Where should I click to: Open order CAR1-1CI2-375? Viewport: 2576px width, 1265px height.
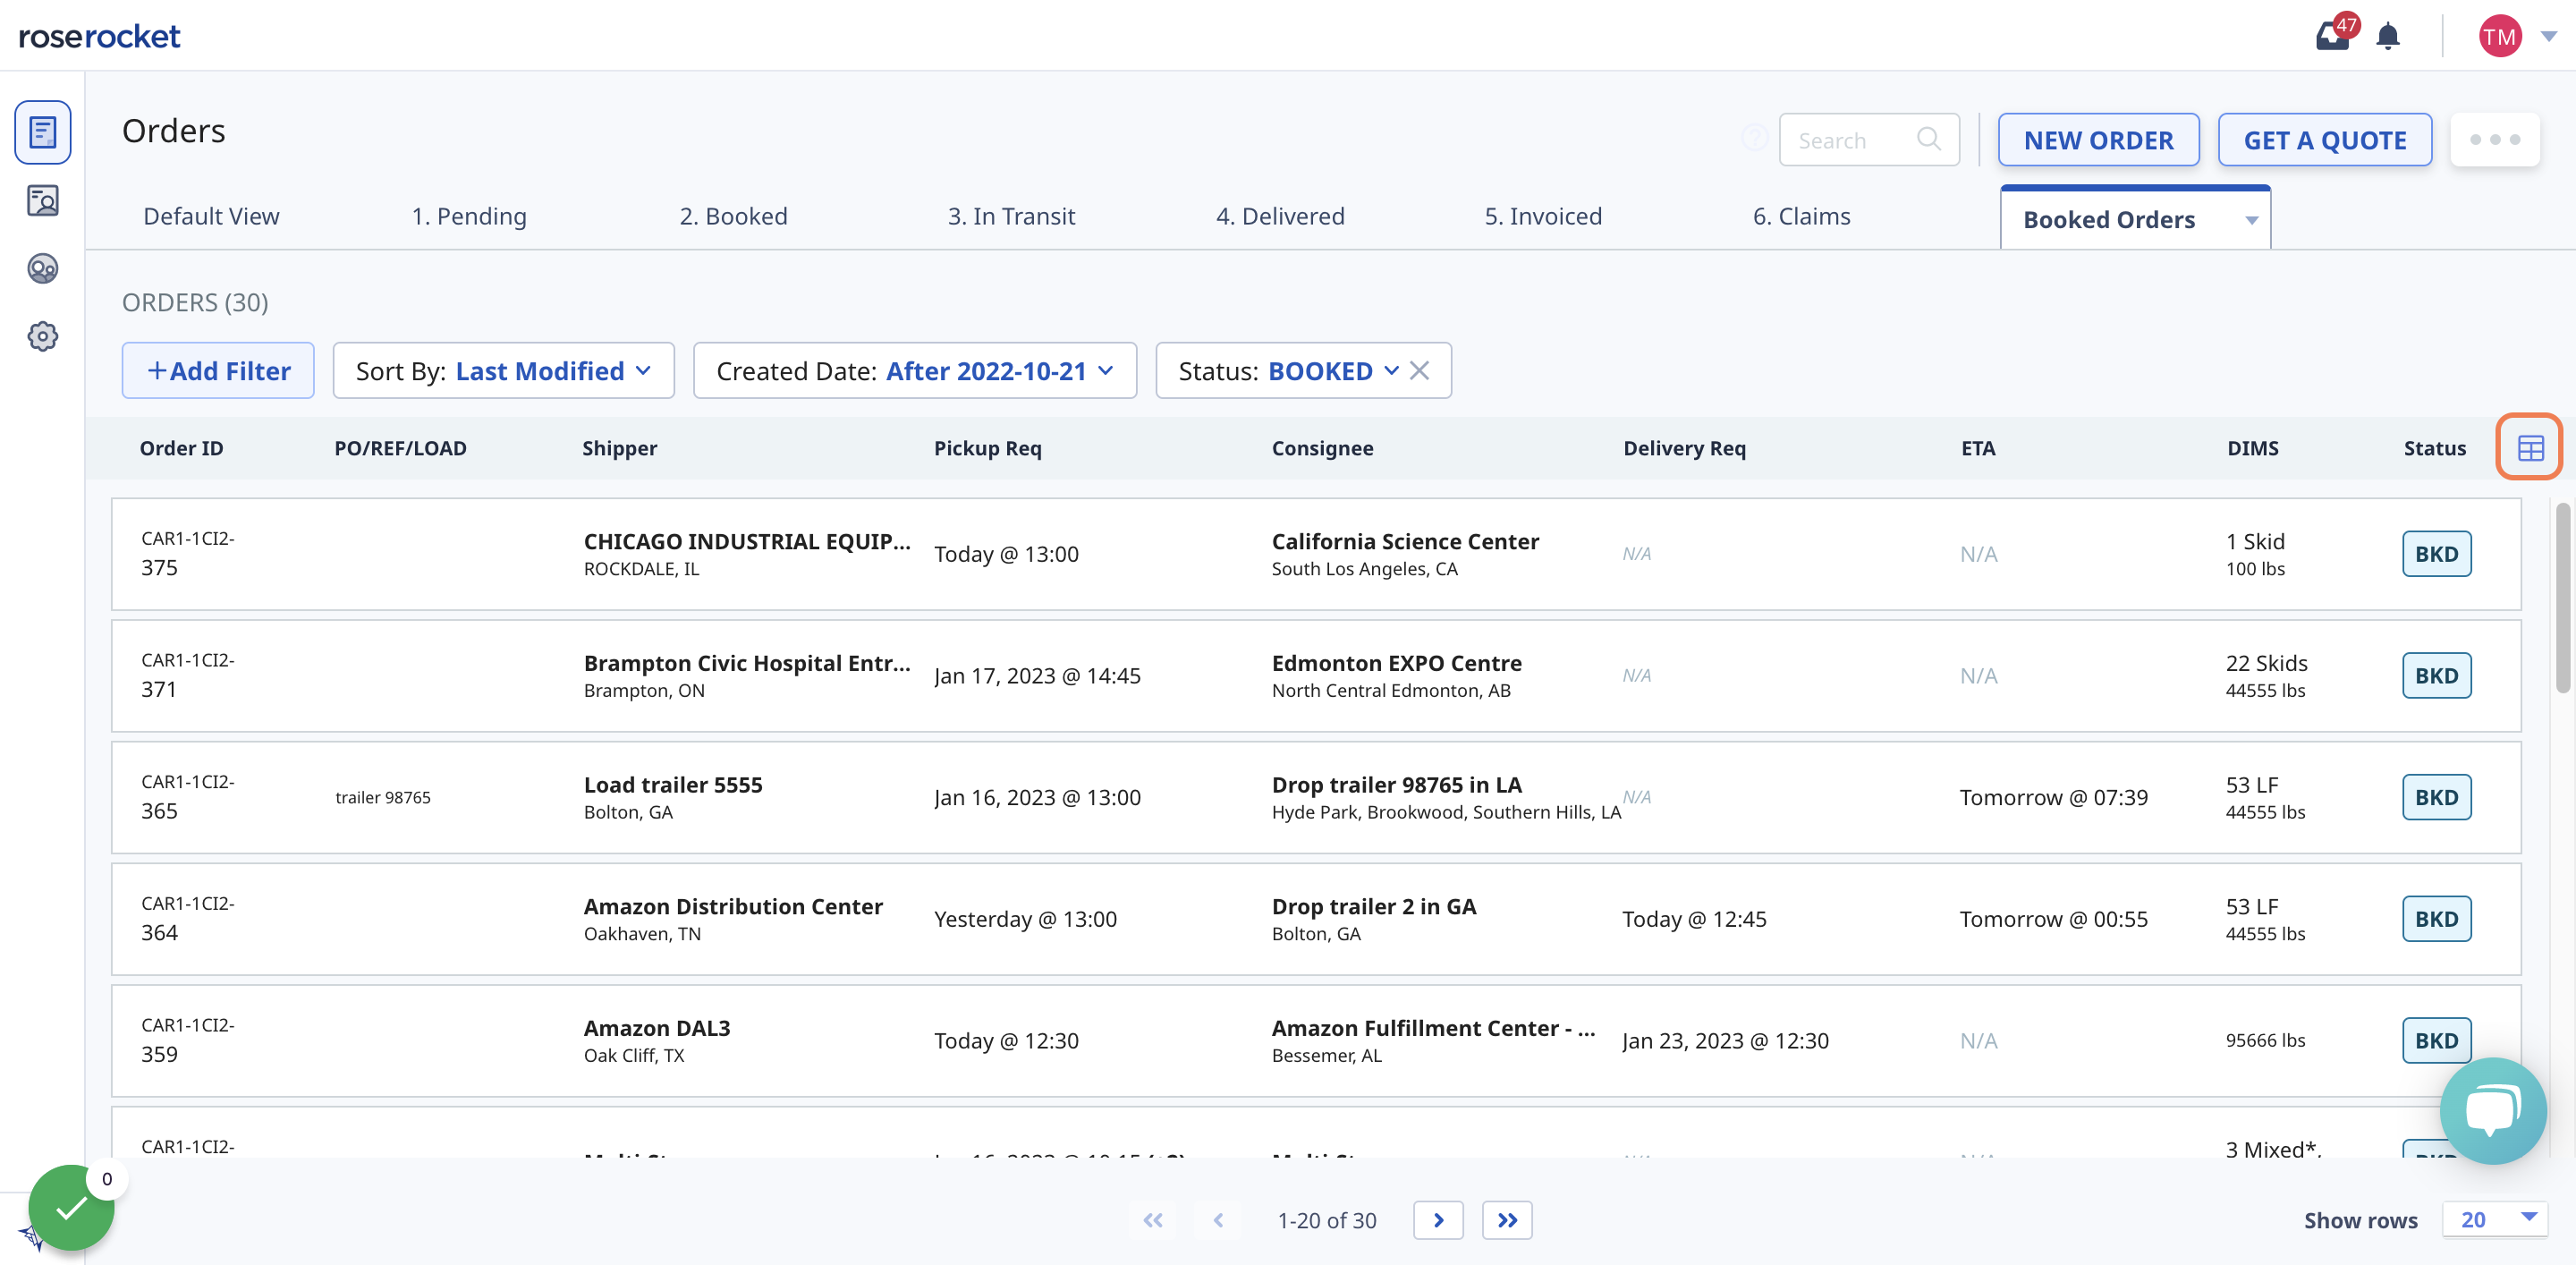pos(1316,554)
